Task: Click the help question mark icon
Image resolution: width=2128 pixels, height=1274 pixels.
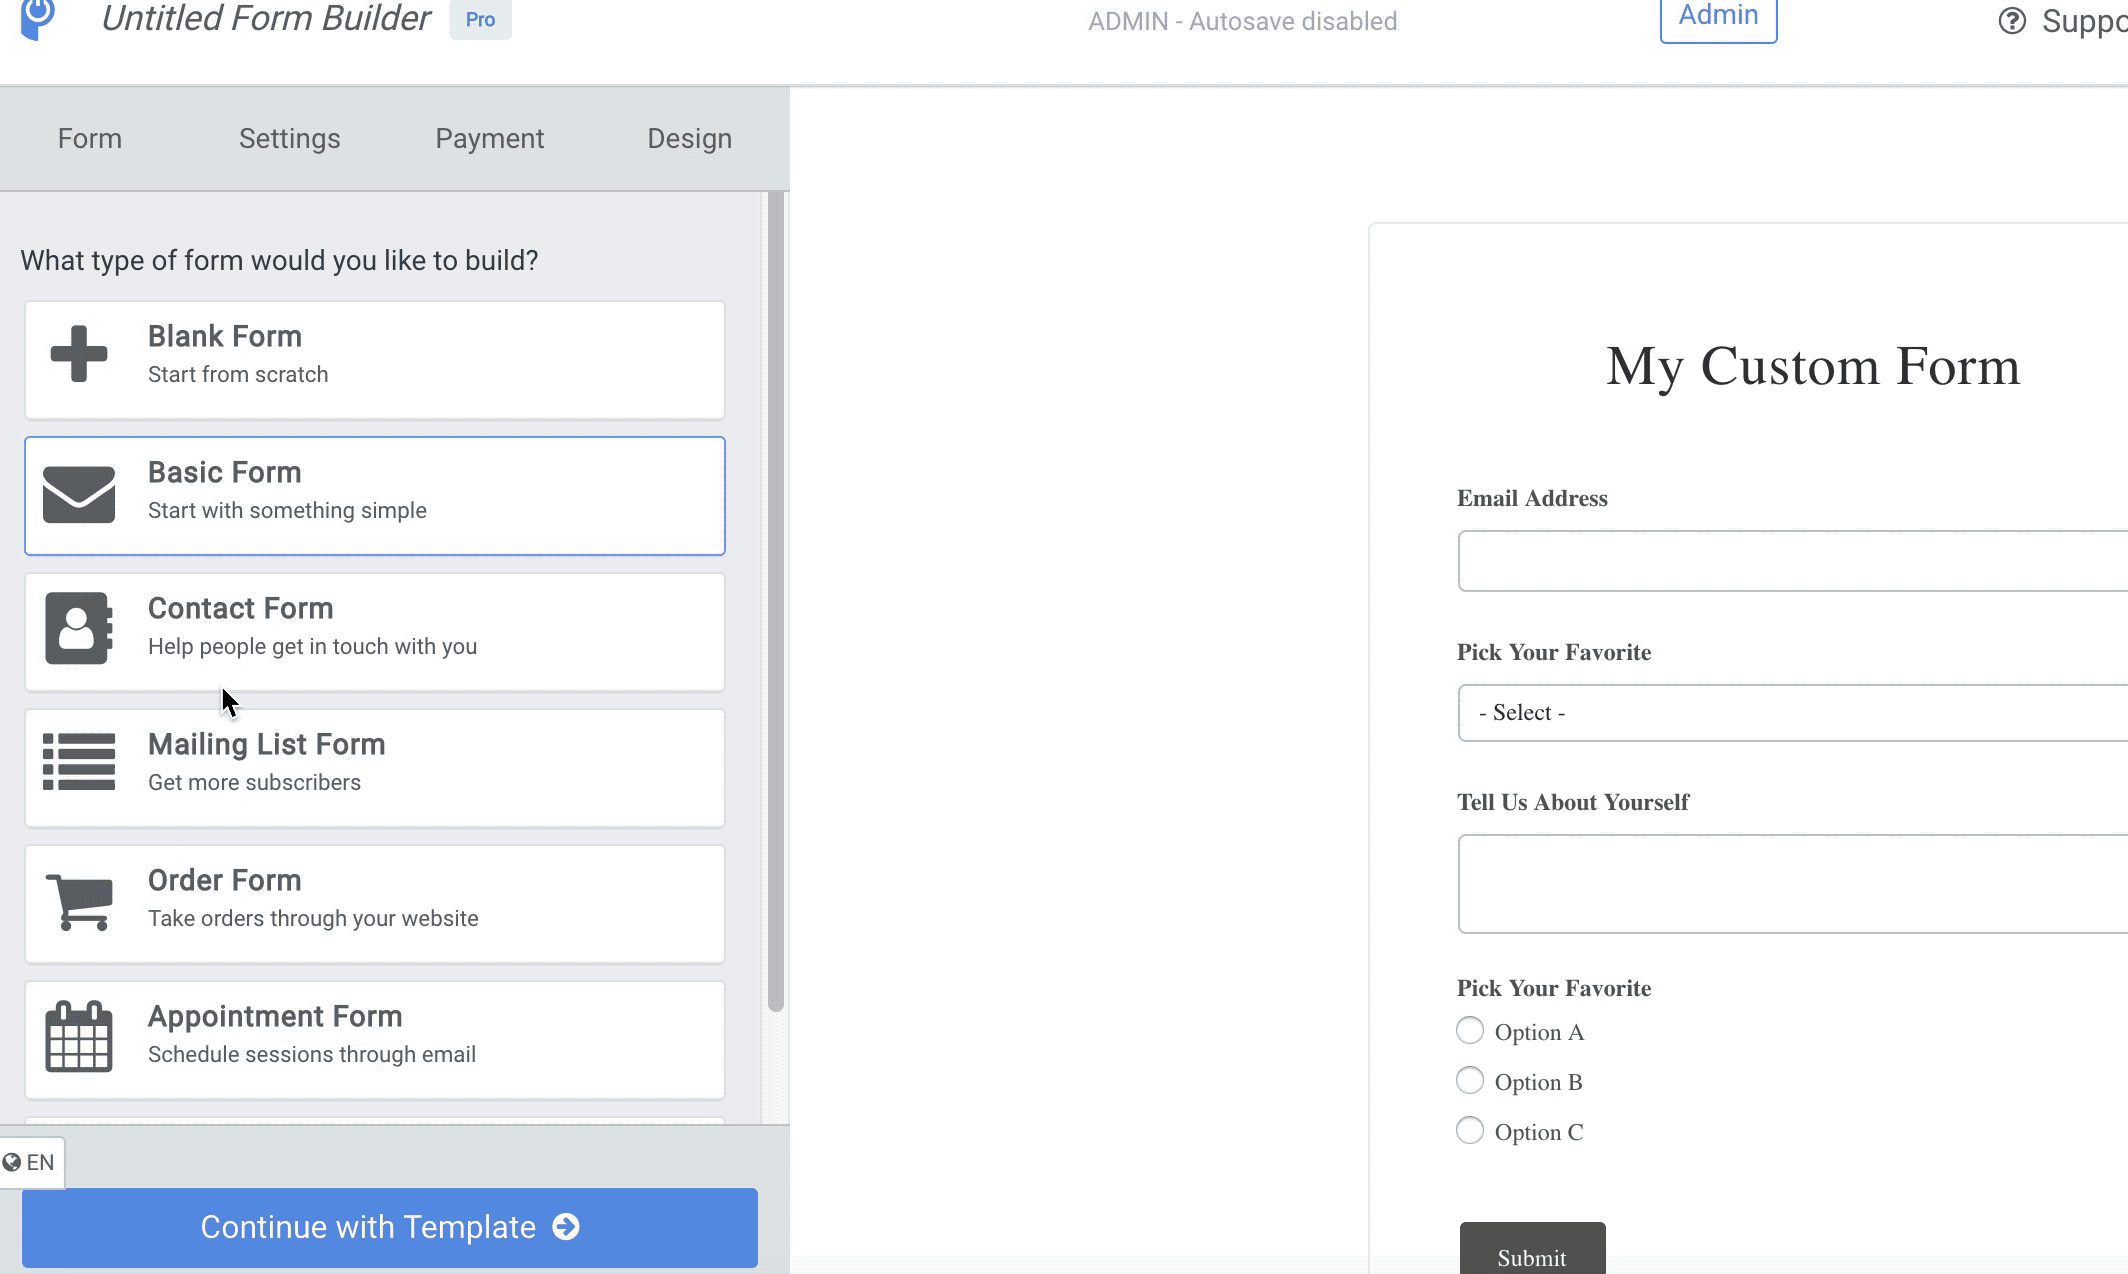Action: [x=2012, y=21]
